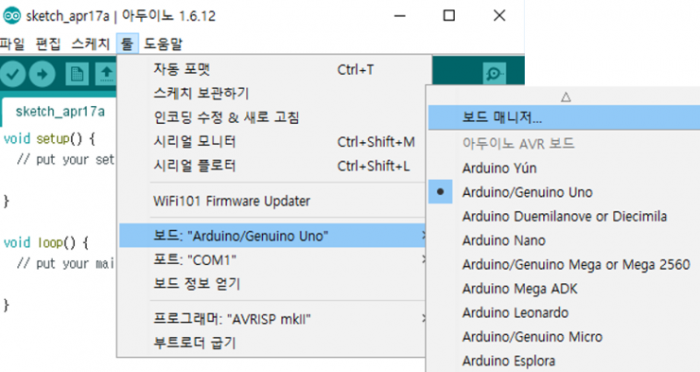Viewport: 700px width, 372px height.
Task: Click the board list scroll-up triangle
Action: pyautogui.click(x=566, y=96)
